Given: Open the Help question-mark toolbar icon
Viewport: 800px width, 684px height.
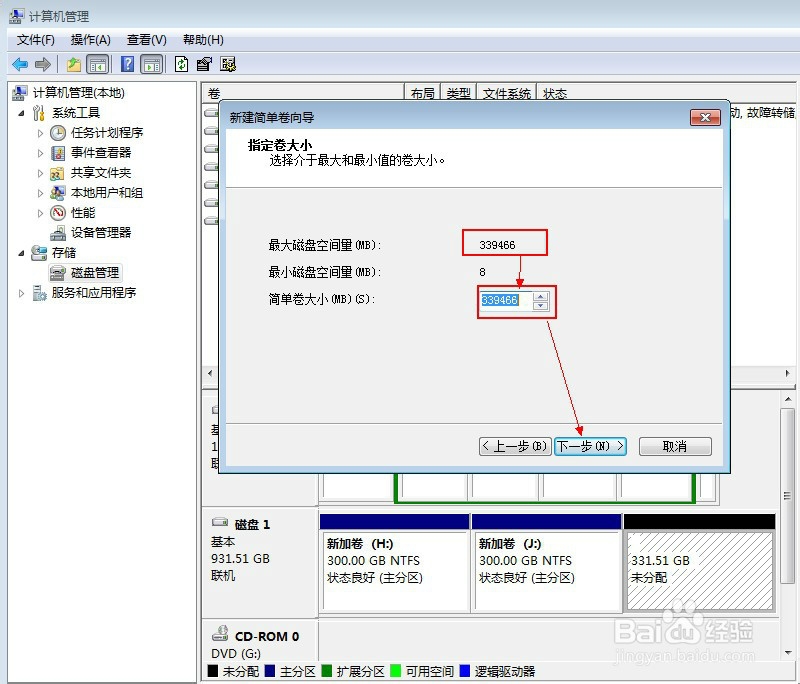Looking at the screenshot, I should coord(128,64).
